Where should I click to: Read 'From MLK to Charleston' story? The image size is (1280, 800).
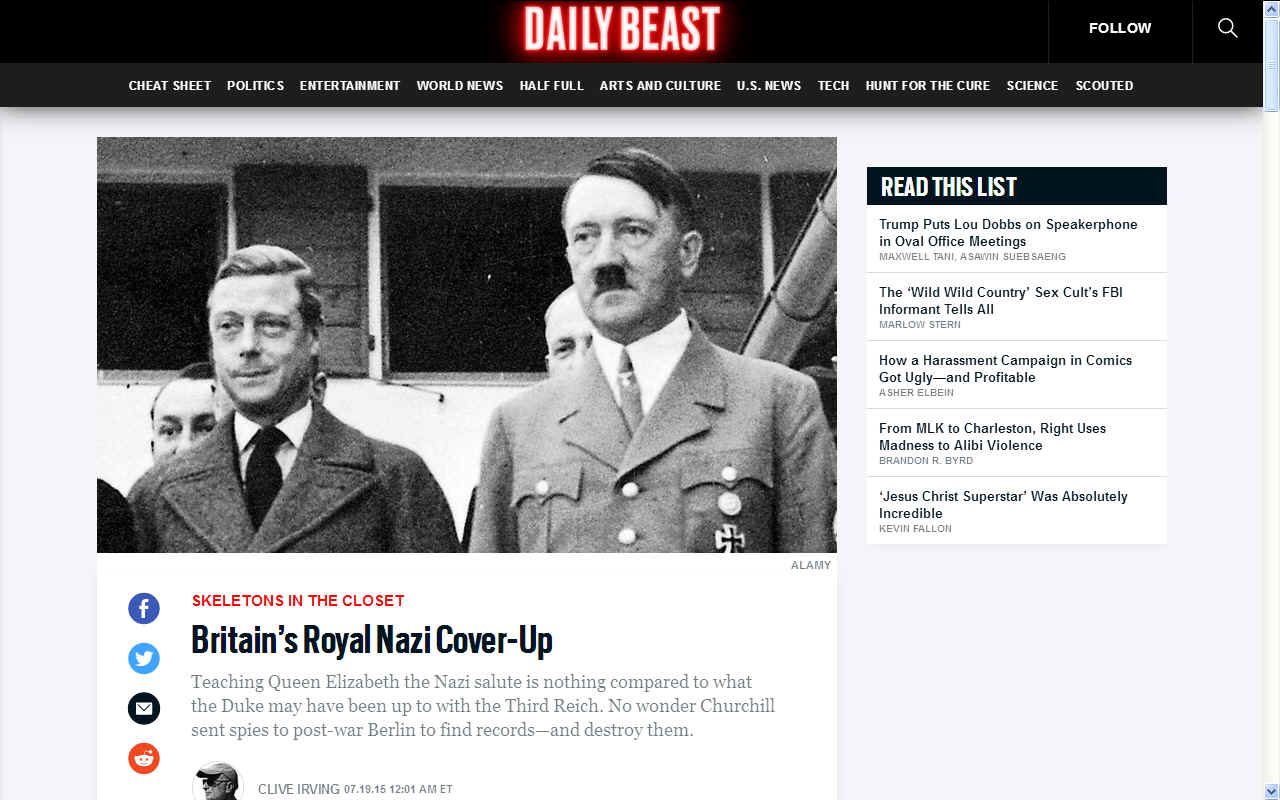coord(992,437)
